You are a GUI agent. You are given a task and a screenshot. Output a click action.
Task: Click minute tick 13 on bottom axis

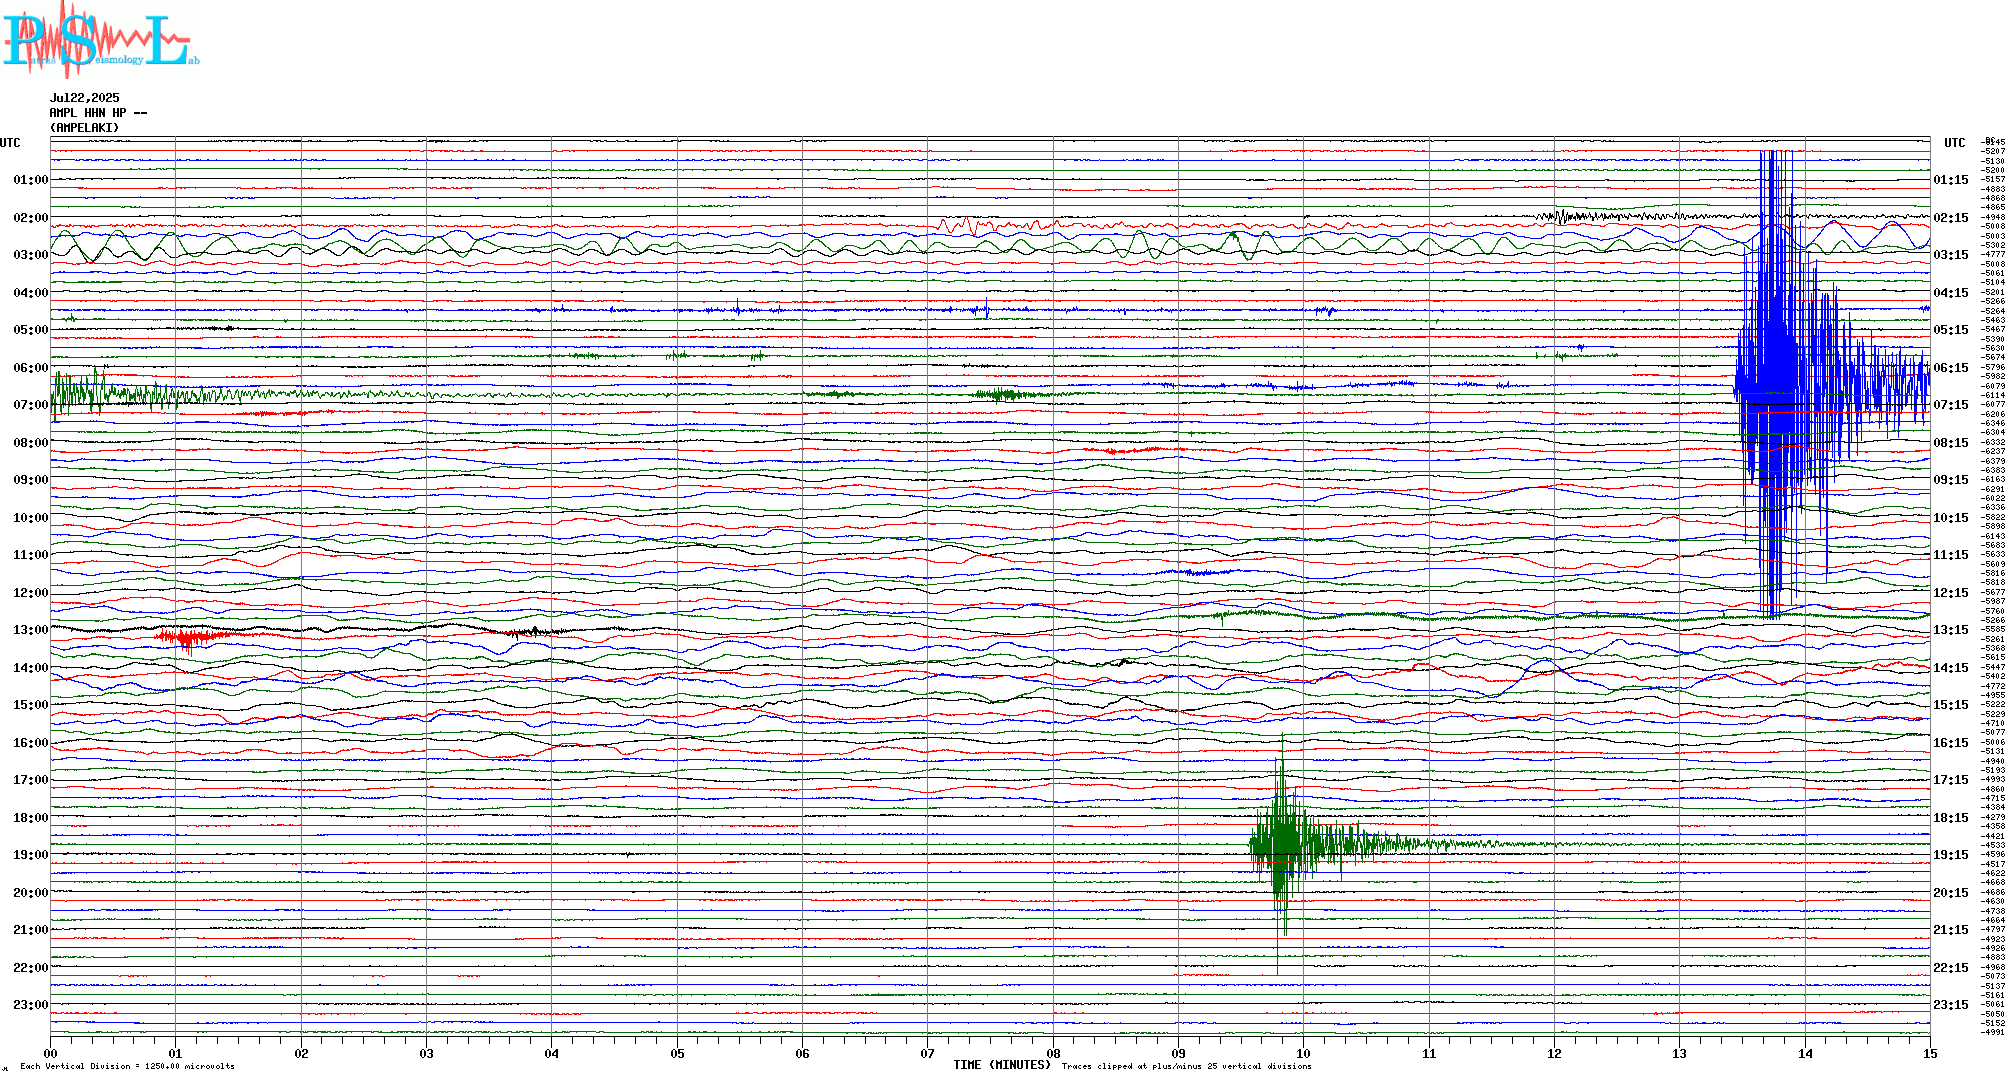pos(1679,1053)
